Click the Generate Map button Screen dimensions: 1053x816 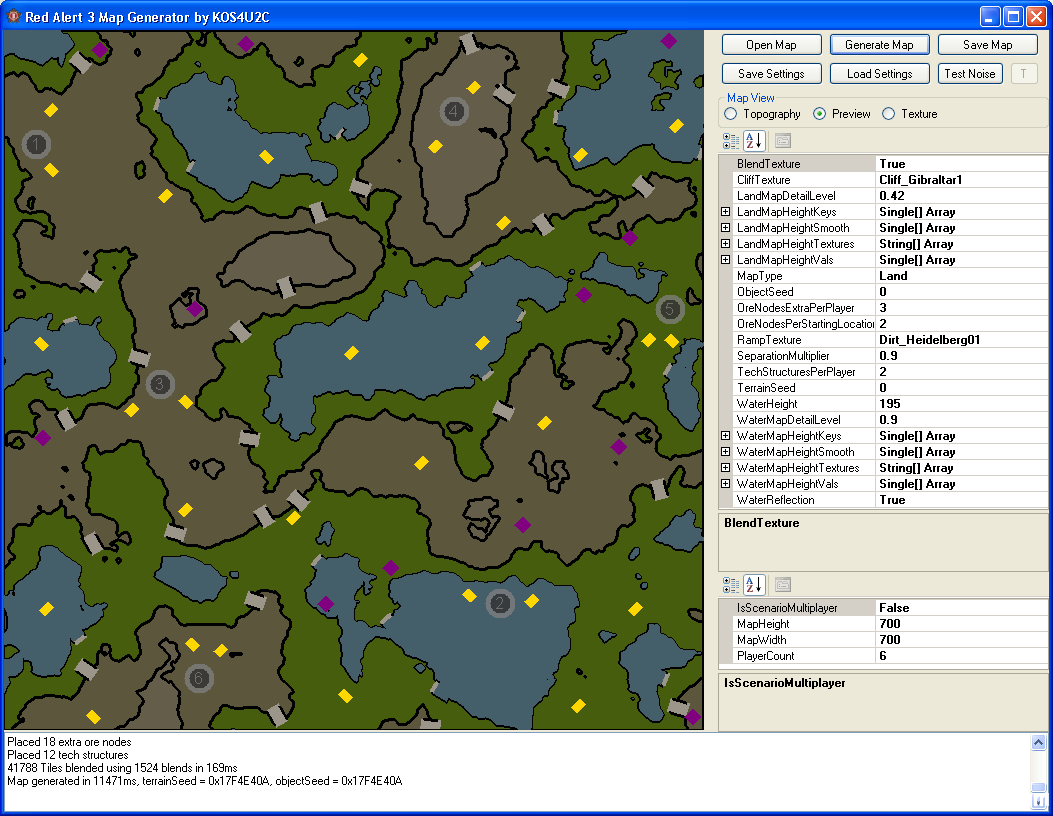[x=880, y=45]
